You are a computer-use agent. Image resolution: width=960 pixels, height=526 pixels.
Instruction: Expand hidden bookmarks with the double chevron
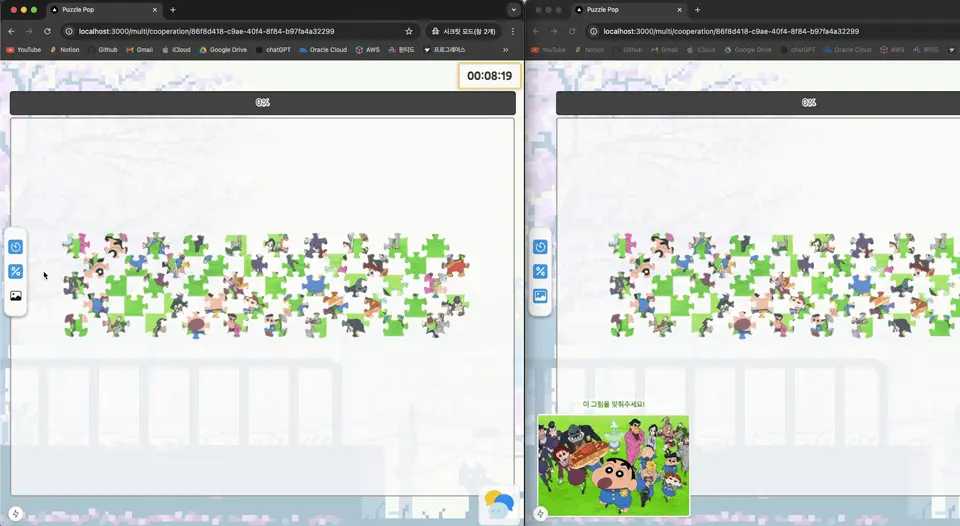tap(505, 49)
